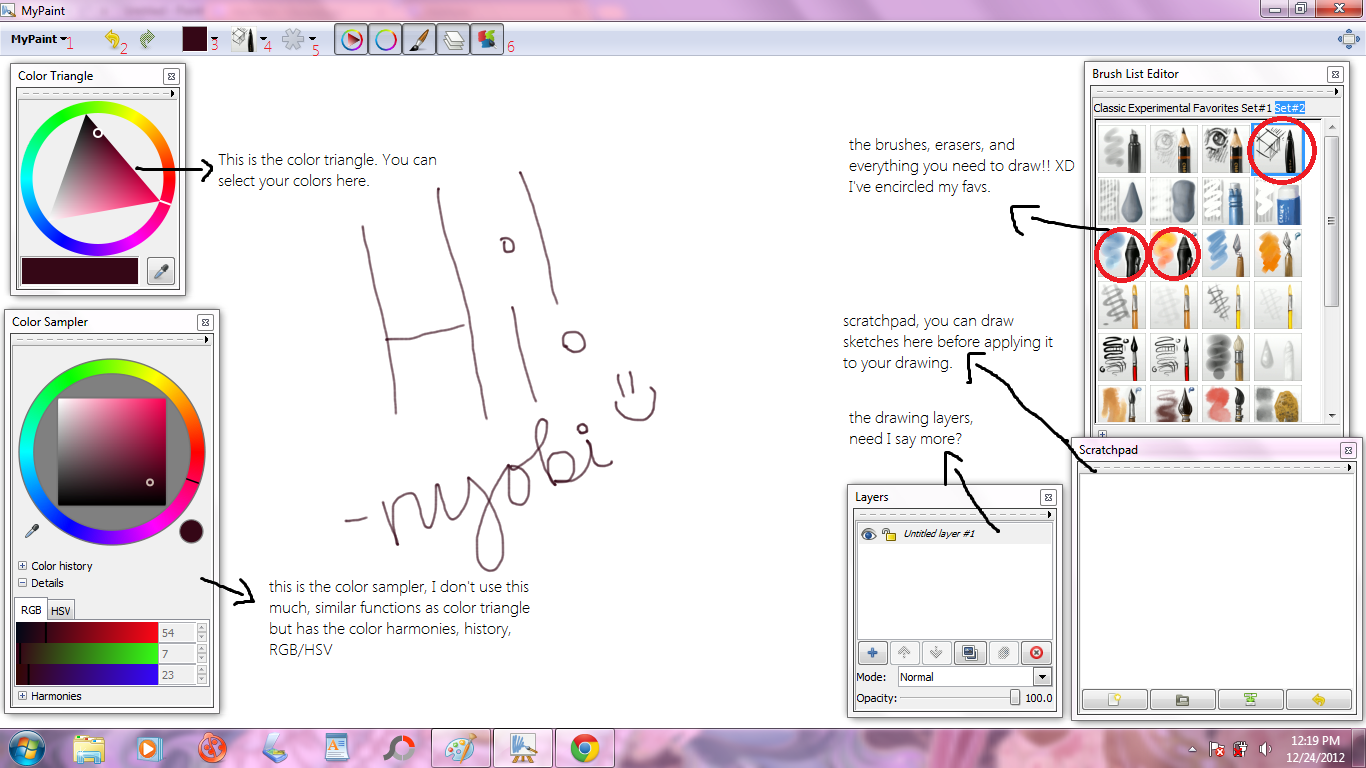
Task: Select the color ring tool in the toolbar
Action: [x=385, y=40]
